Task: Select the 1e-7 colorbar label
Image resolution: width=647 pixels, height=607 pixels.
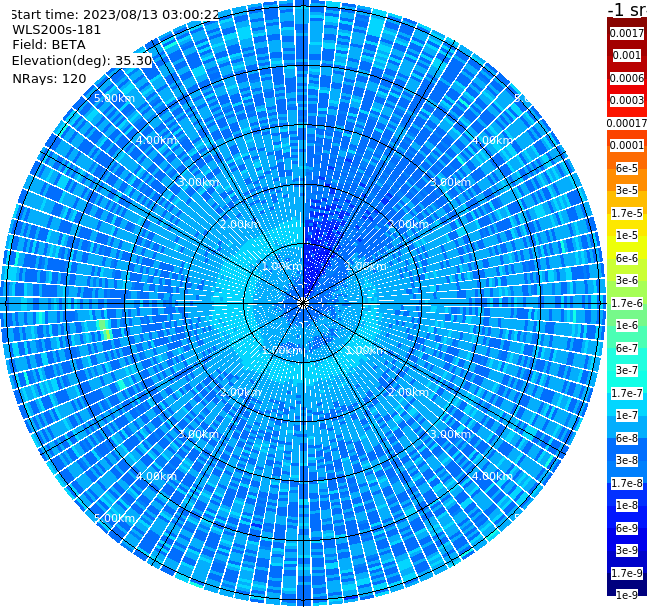Action: (x=627, y=415)
